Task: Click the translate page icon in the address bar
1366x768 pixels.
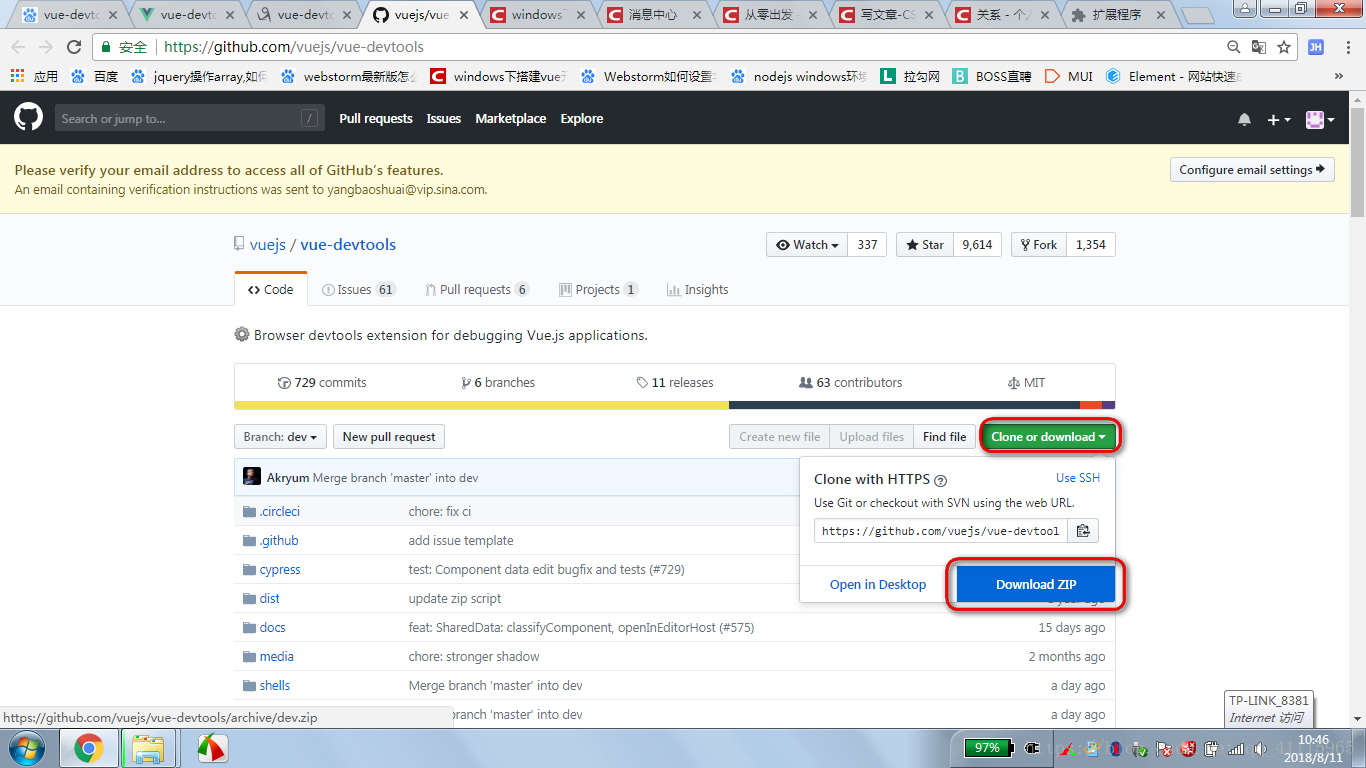Action: pos(1259,47)
